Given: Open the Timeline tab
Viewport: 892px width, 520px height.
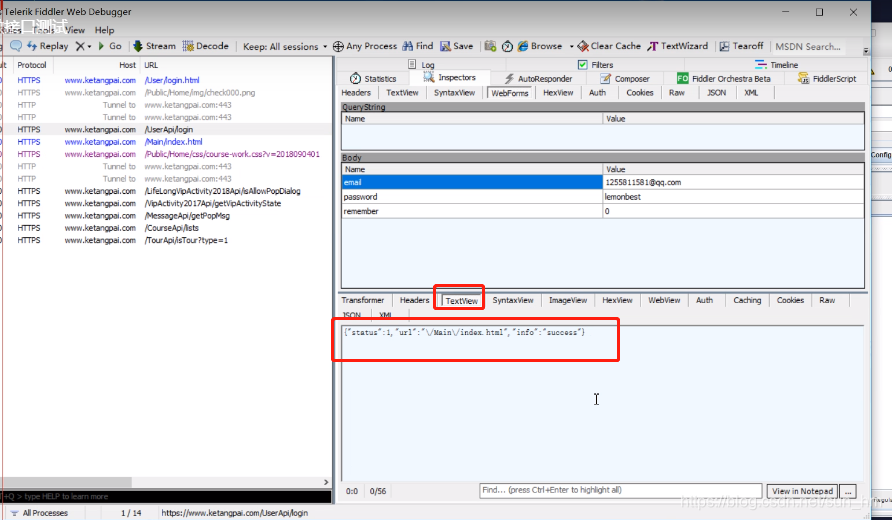Looking at the screenshot, I should (x=777, y=65).
